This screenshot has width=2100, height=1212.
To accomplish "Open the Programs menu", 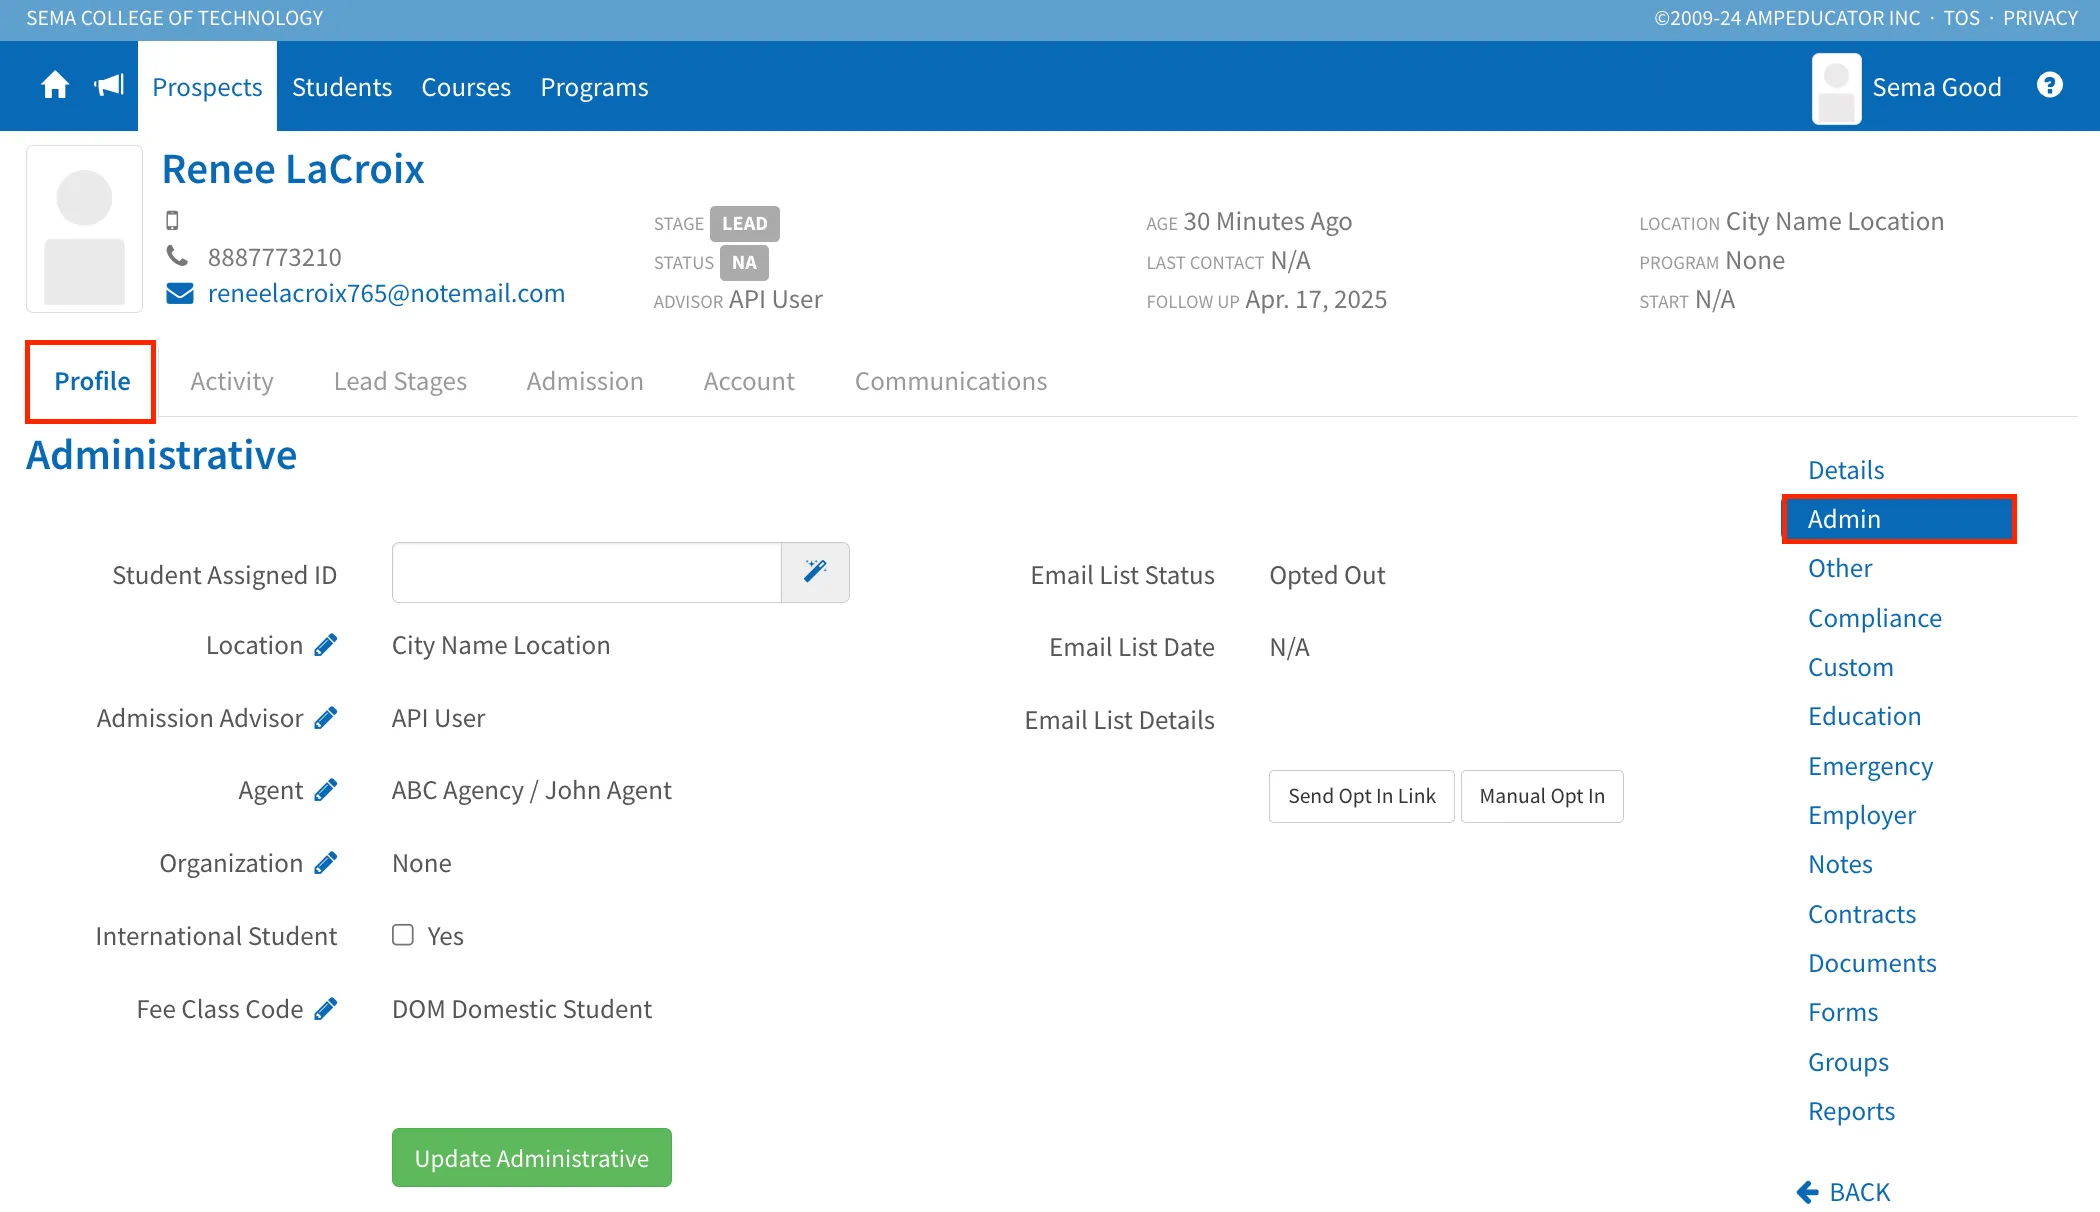I will pos(594,87).
